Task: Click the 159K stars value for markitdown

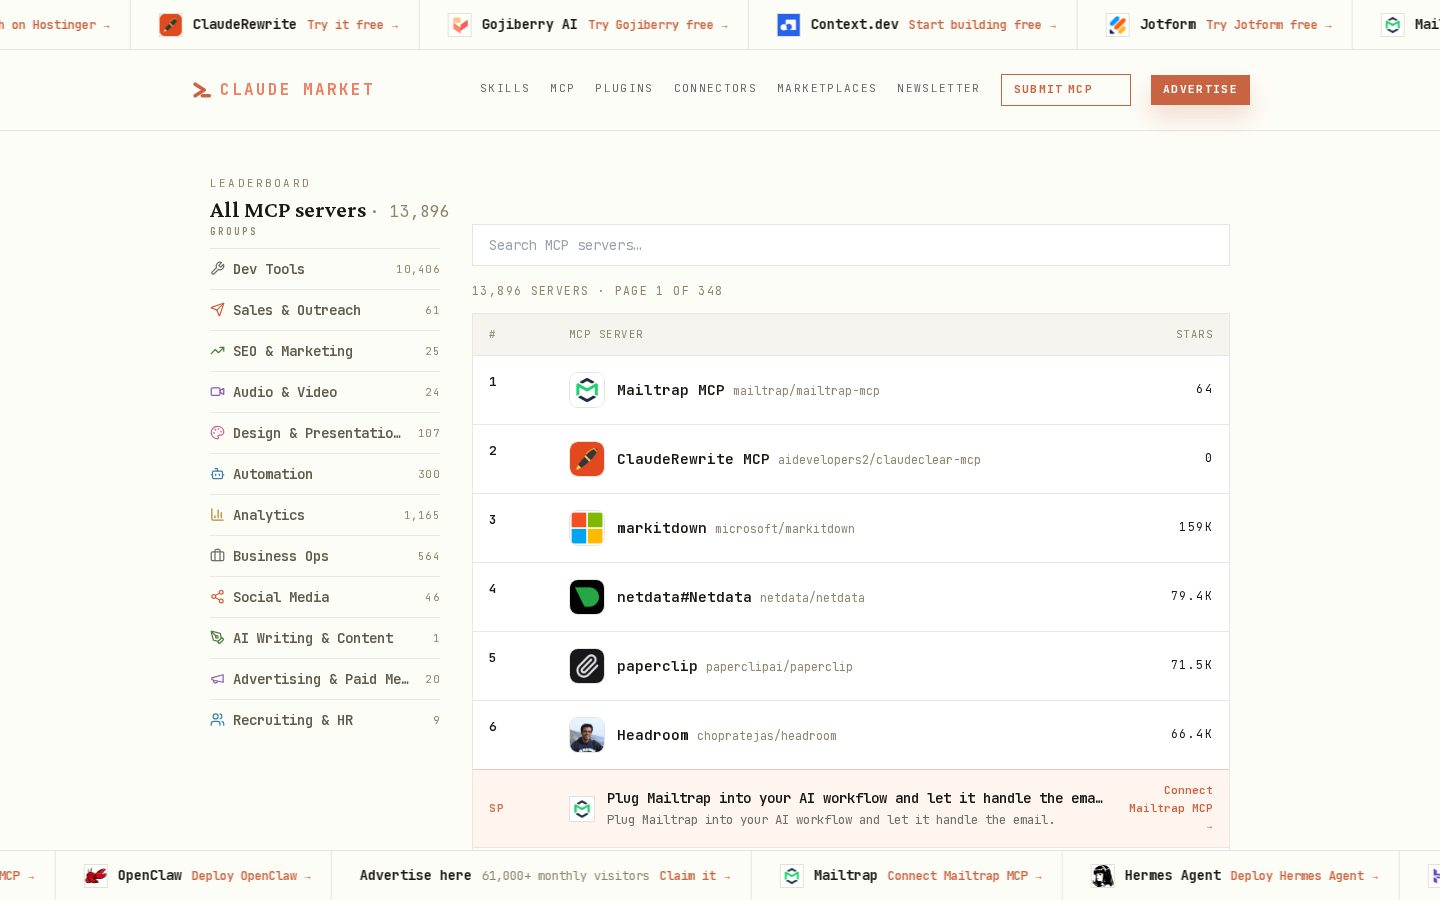Action: (1195, 527)
